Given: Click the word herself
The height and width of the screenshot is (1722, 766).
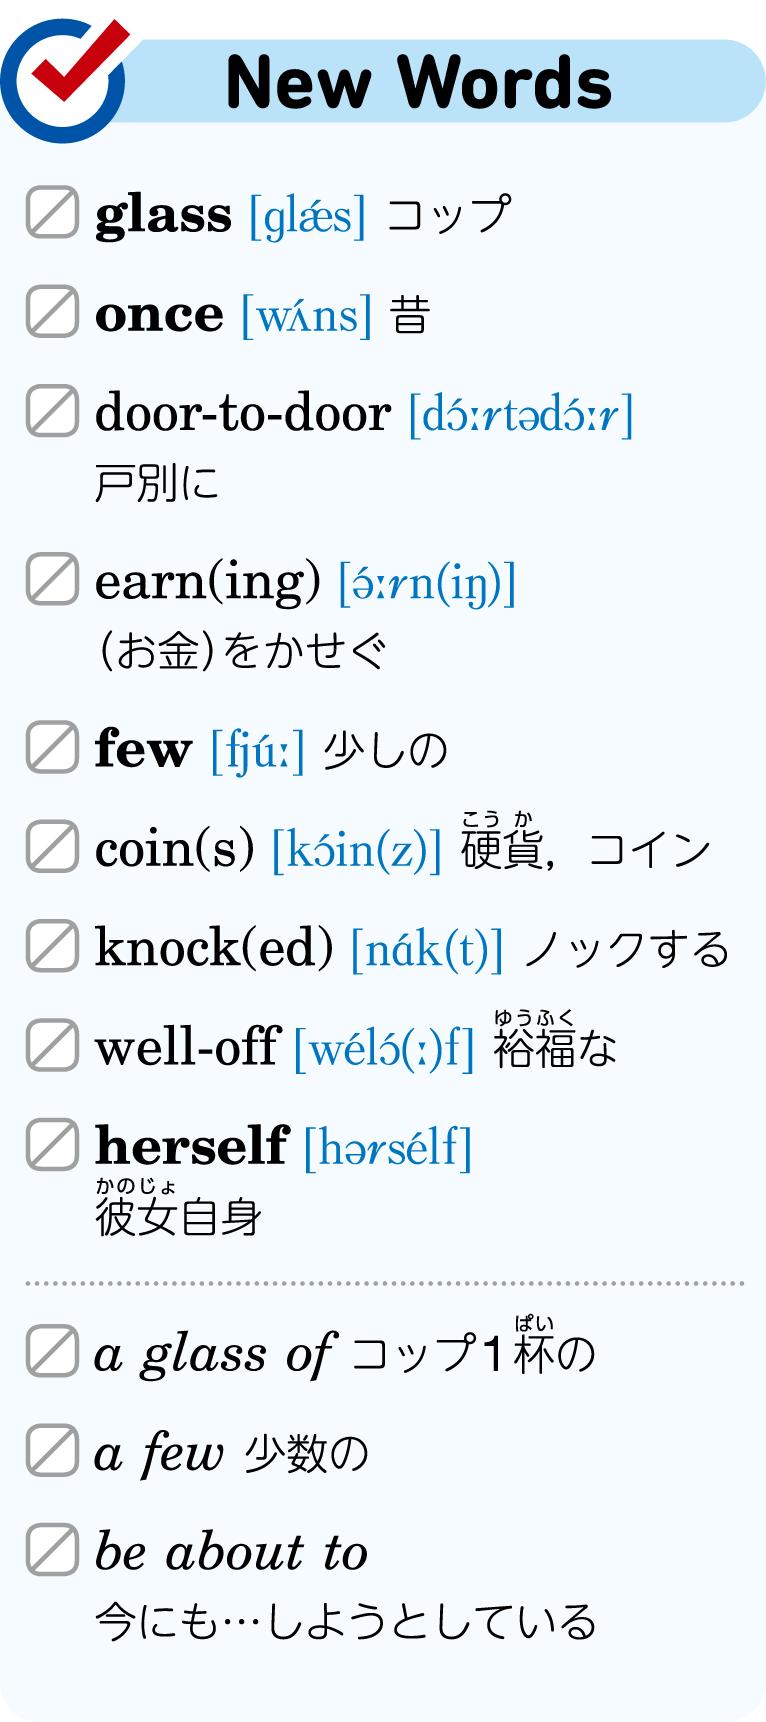Looking at the screenshot, I should (191, 1146).
